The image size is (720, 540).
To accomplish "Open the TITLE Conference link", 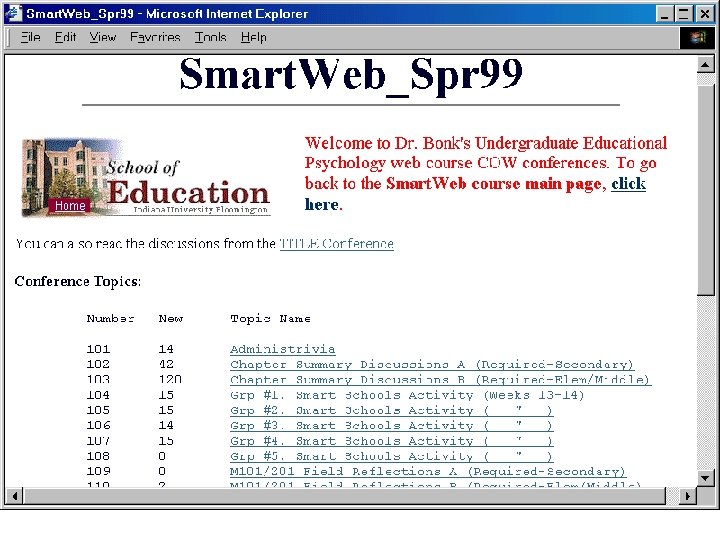I will click(337, 243).
